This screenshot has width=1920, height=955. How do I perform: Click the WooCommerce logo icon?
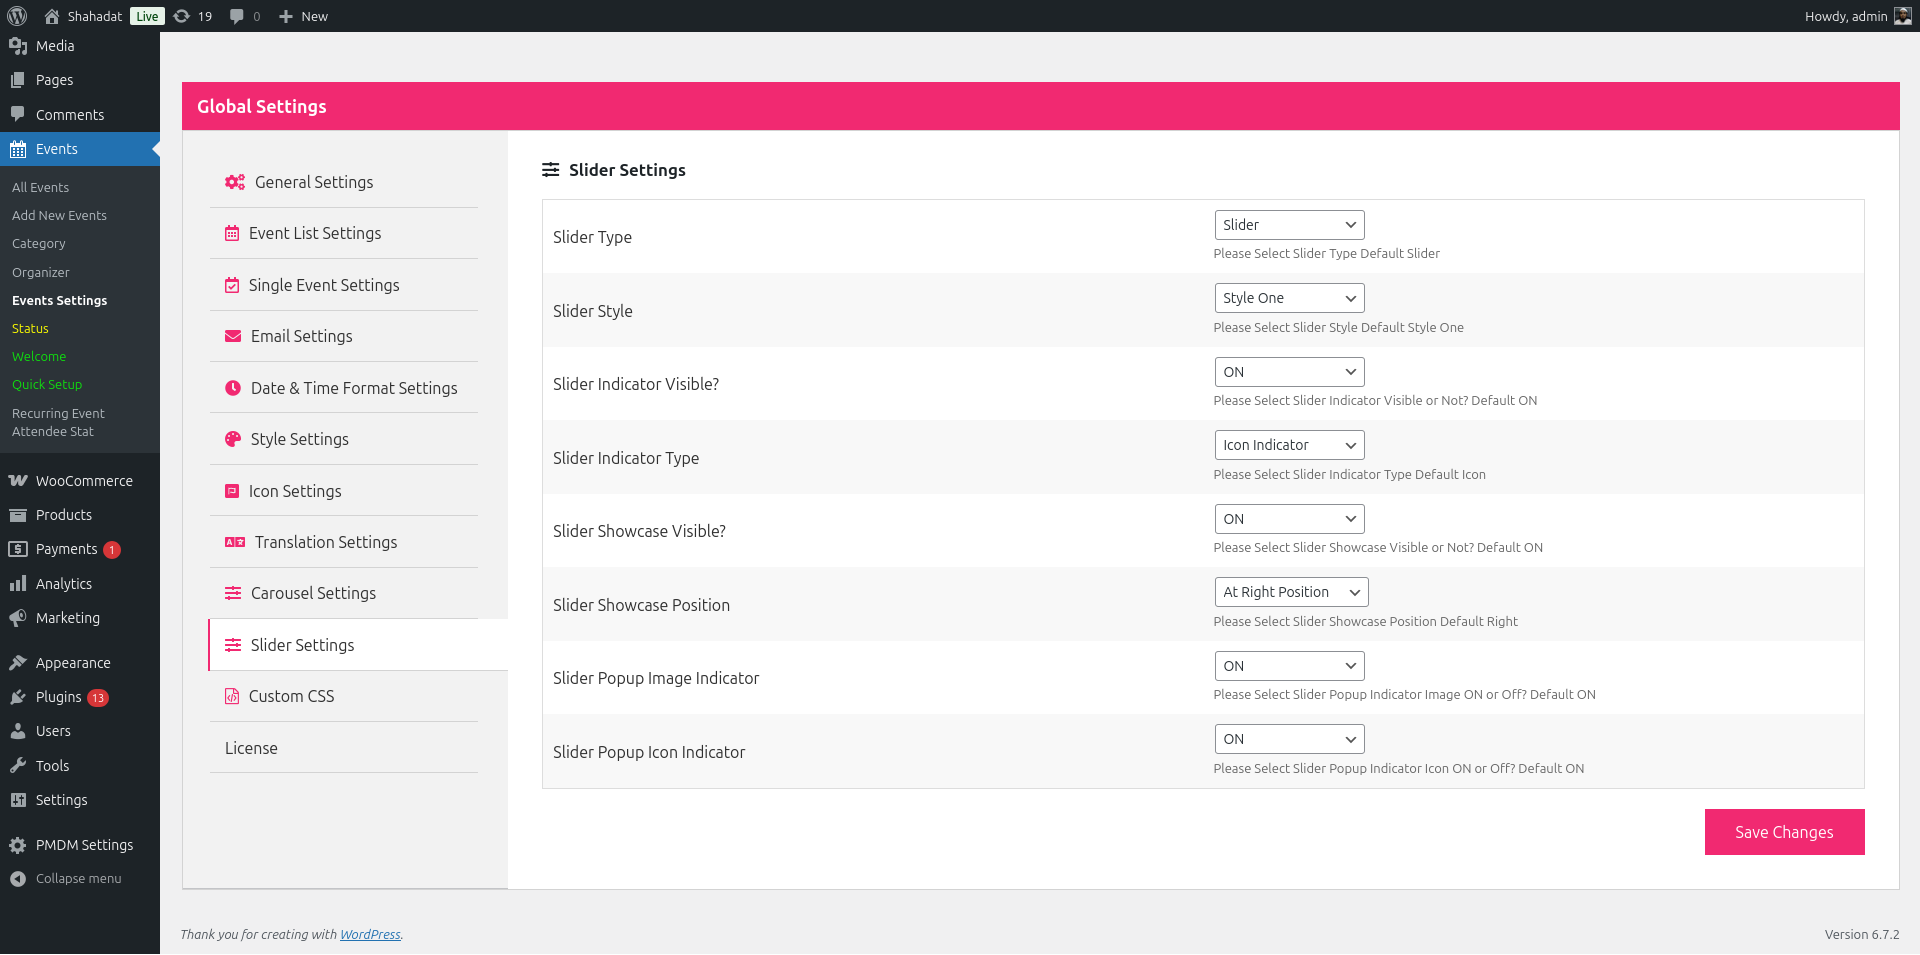pyautogui.click(x=18, y=481)
